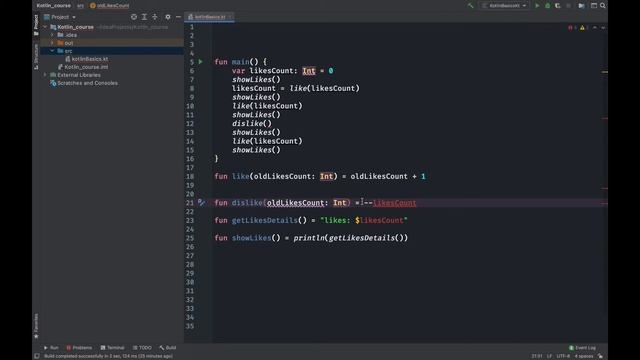
Task: Select the .idea folder row
Action: pos(112,35)
